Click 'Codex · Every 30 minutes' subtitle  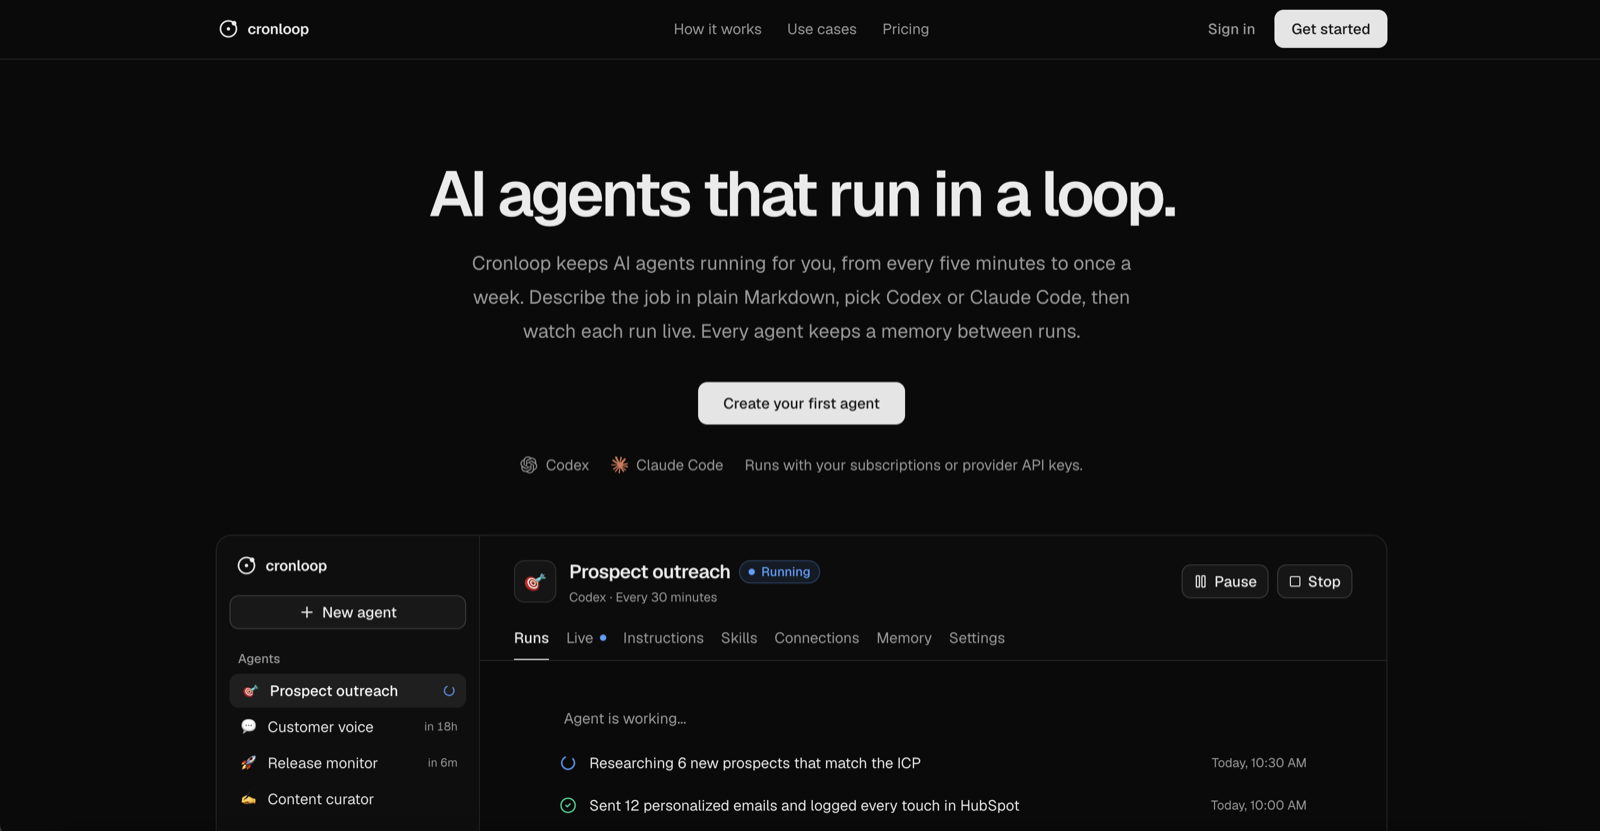click(643, 597)
